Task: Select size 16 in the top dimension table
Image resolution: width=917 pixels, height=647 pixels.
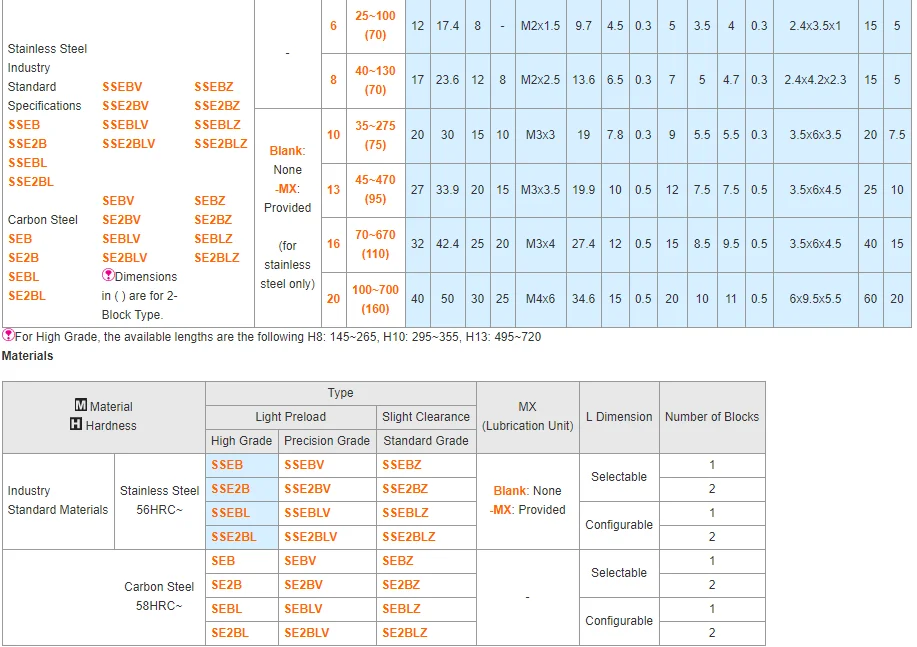Action: (x=333, y=243)
